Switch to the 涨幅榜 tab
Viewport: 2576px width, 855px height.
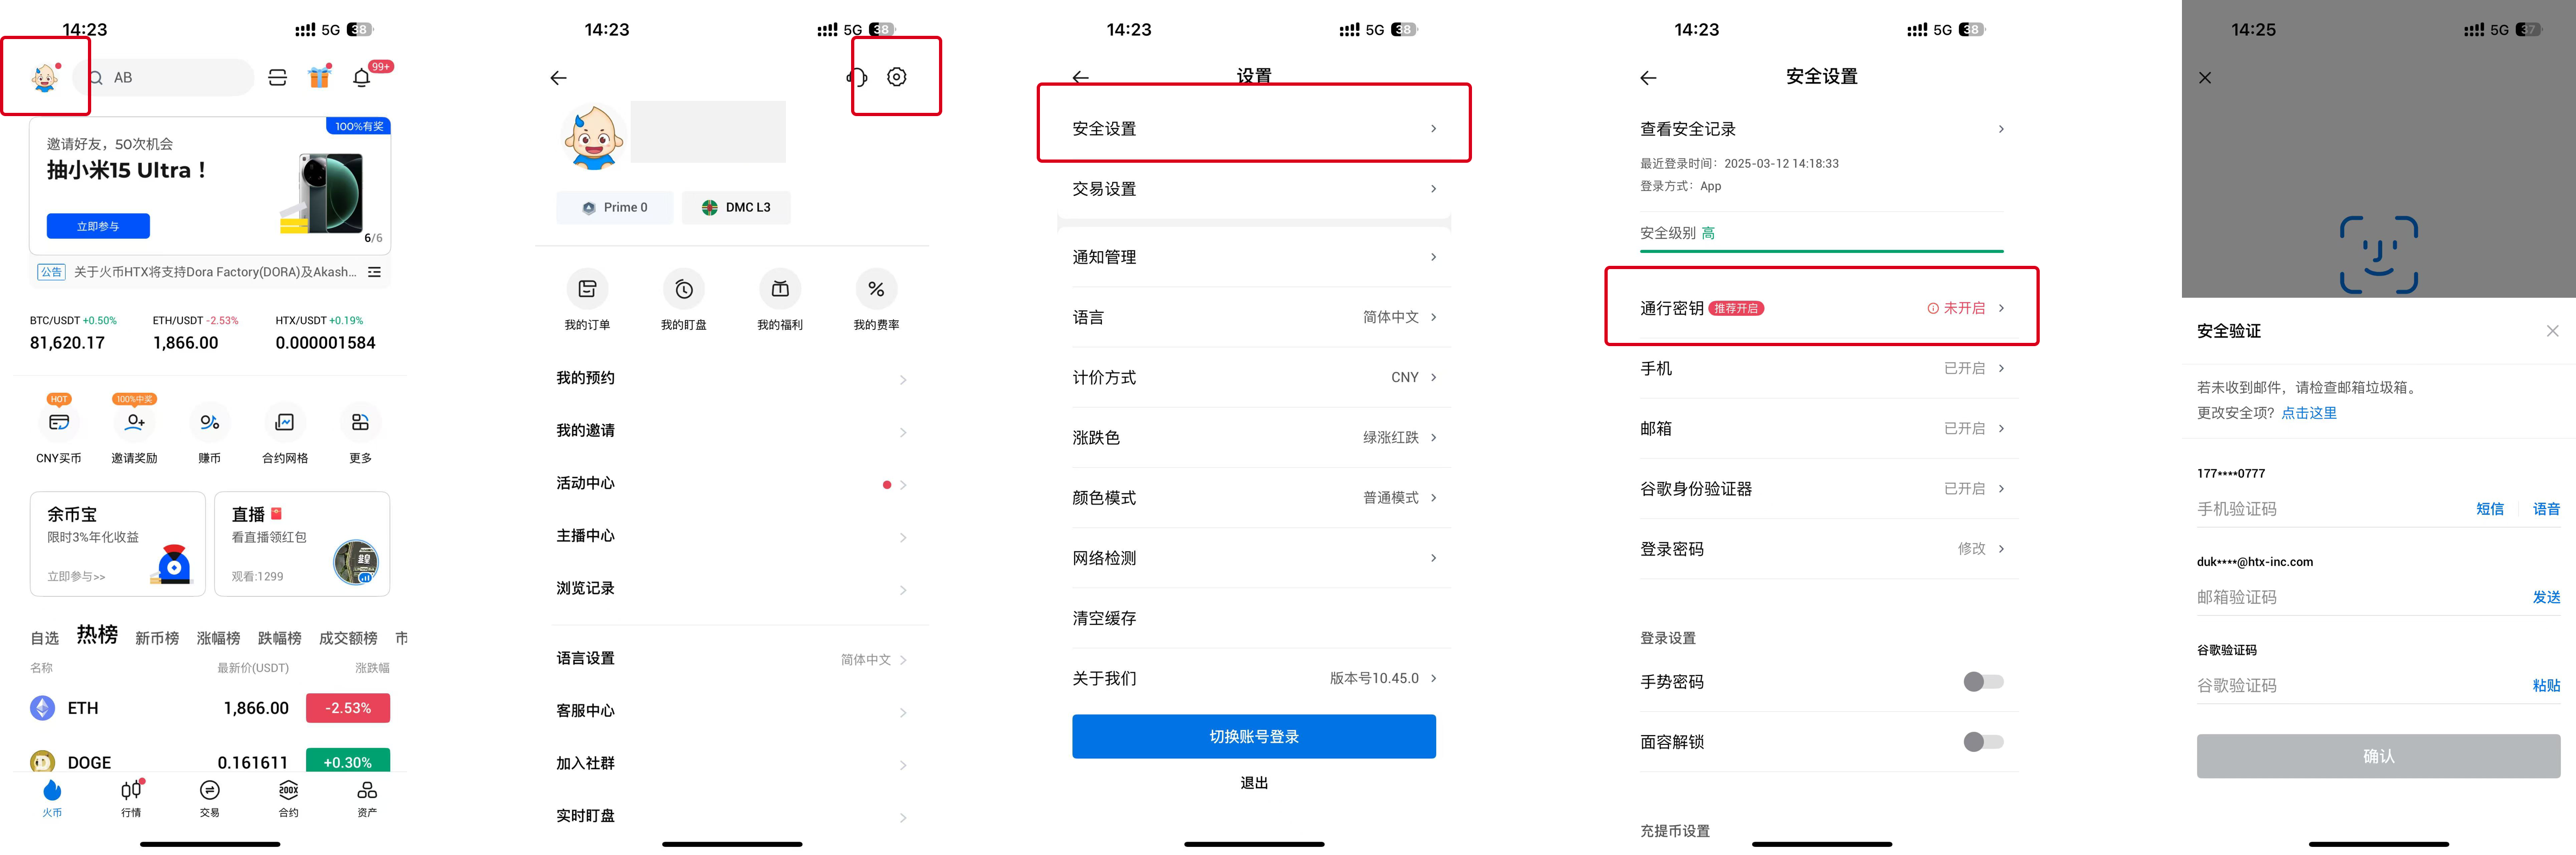[x=218, y=638]
